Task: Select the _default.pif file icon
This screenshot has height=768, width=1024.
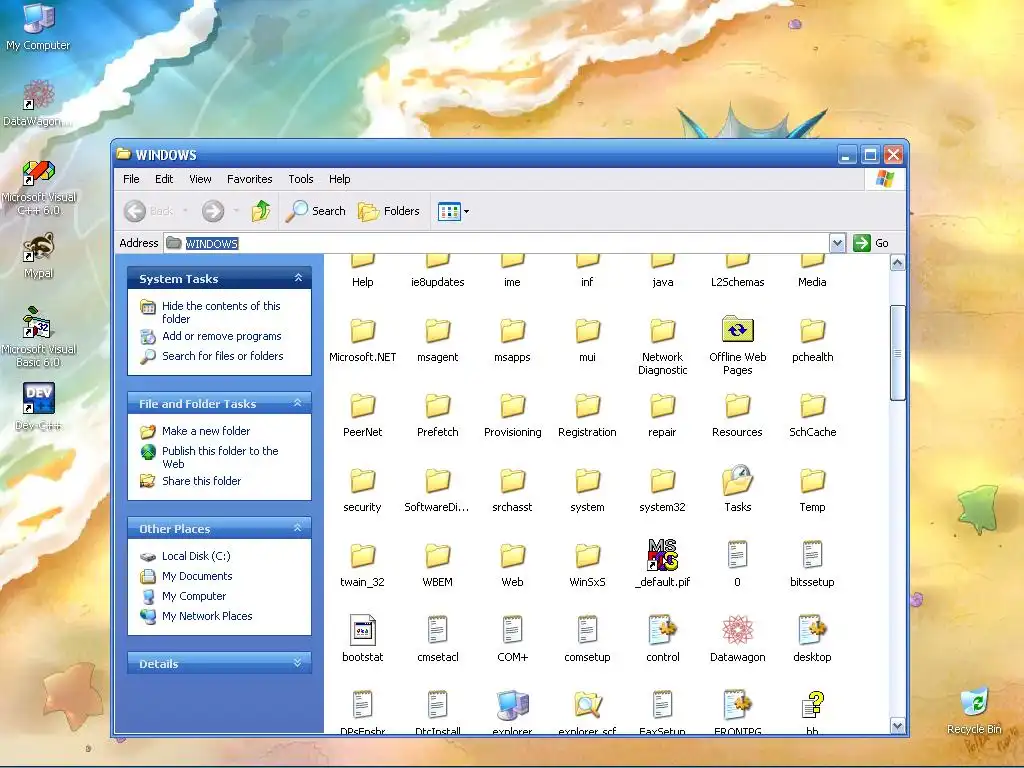Action: pos(662,555)
